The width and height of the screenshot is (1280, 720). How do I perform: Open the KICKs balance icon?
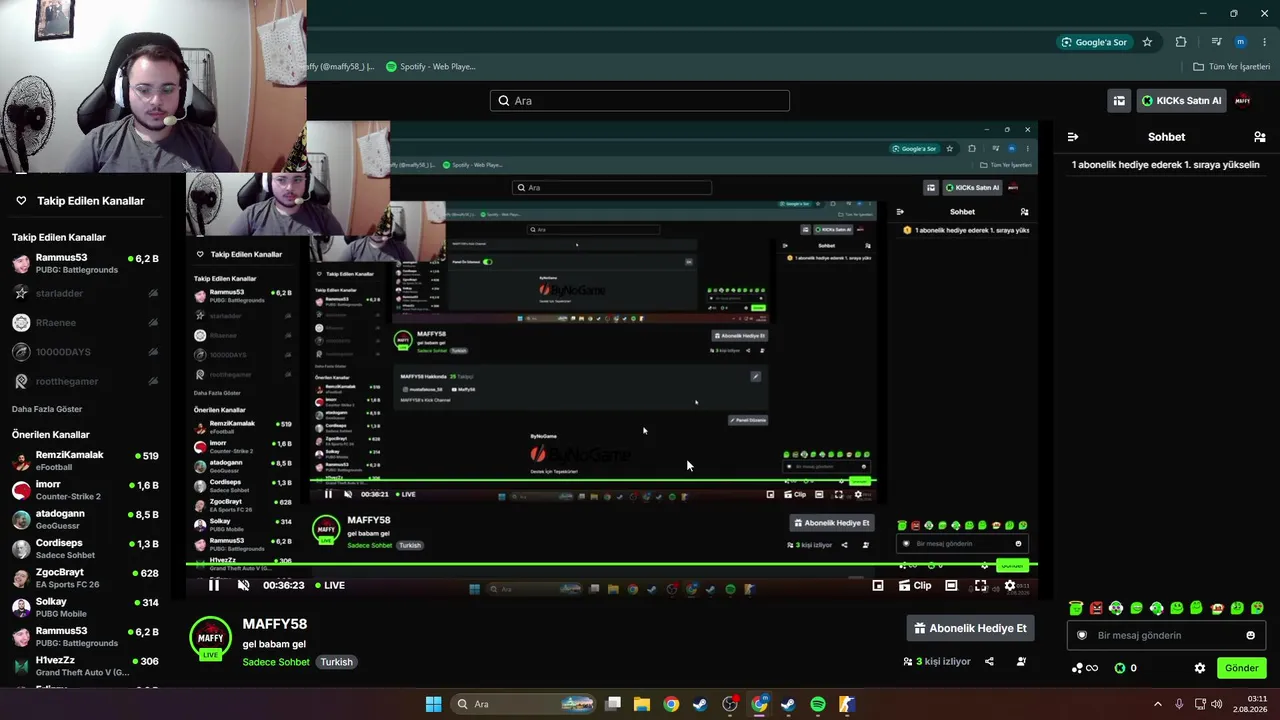pyautogui.click(x=1126, y=668)
